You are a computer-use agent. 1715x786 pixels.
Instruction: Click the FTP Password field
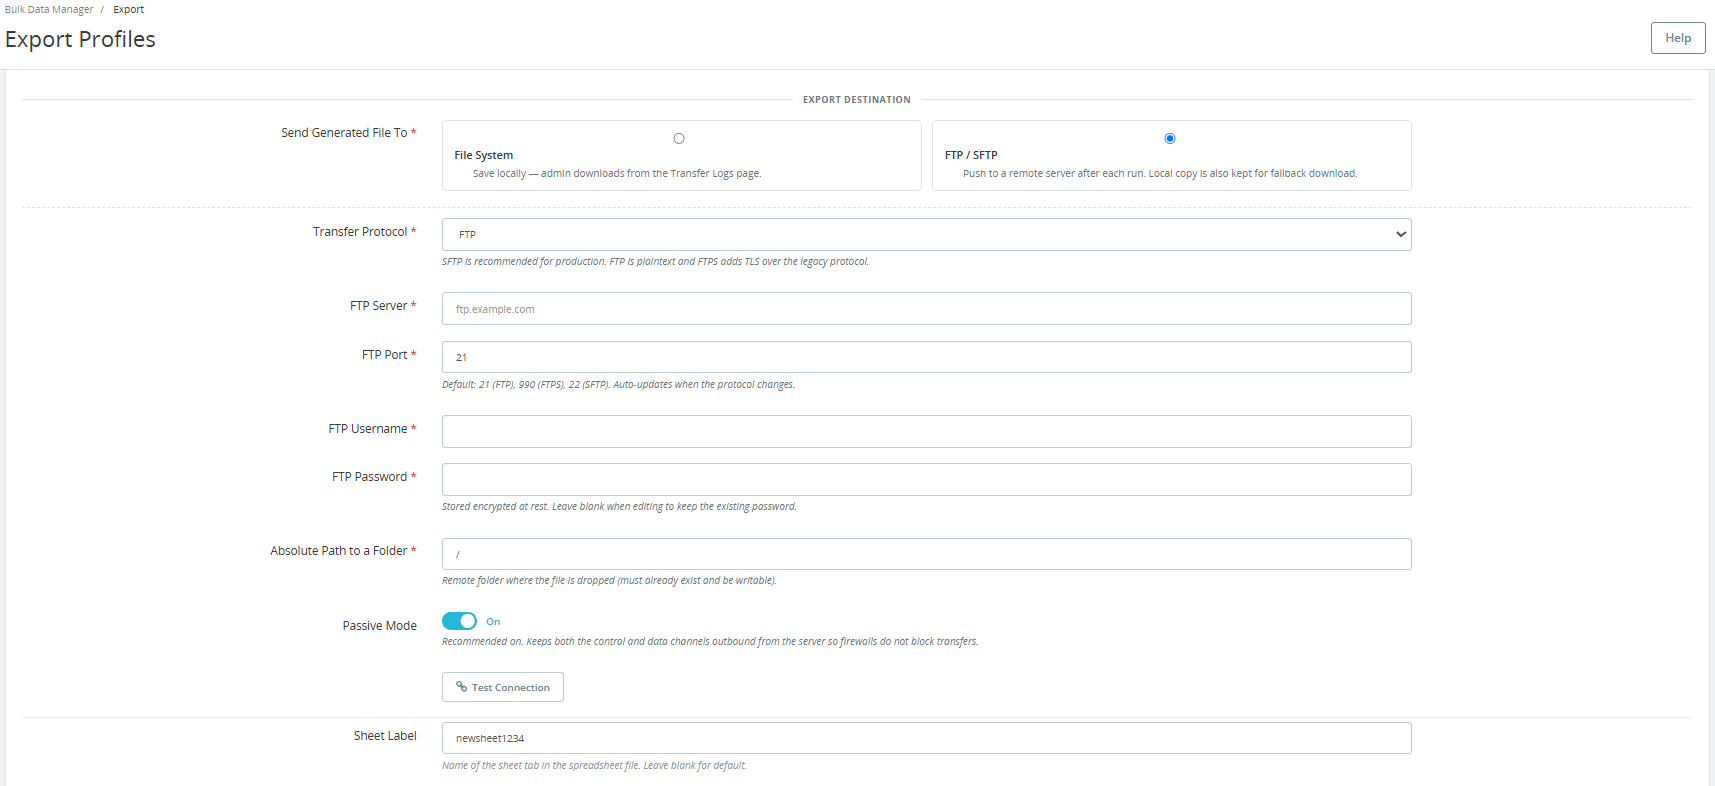click(926, 479)
